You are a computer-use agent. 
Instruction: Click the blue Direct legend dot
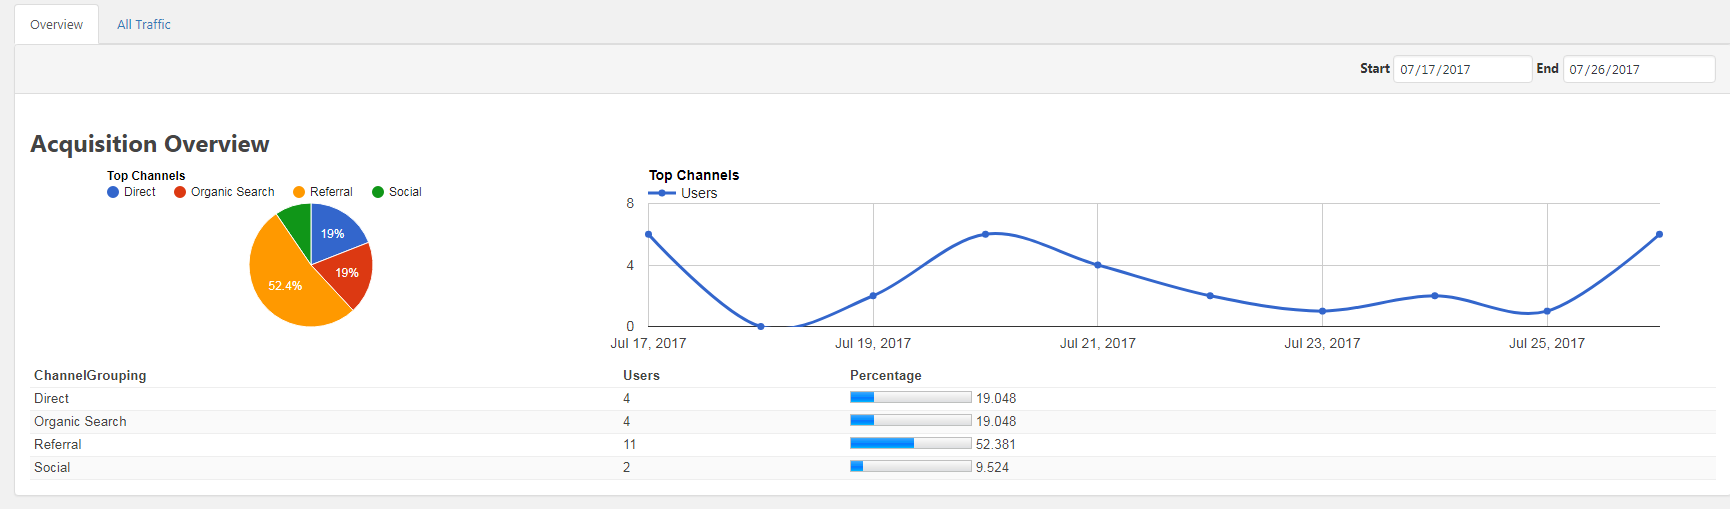[113, 192]
